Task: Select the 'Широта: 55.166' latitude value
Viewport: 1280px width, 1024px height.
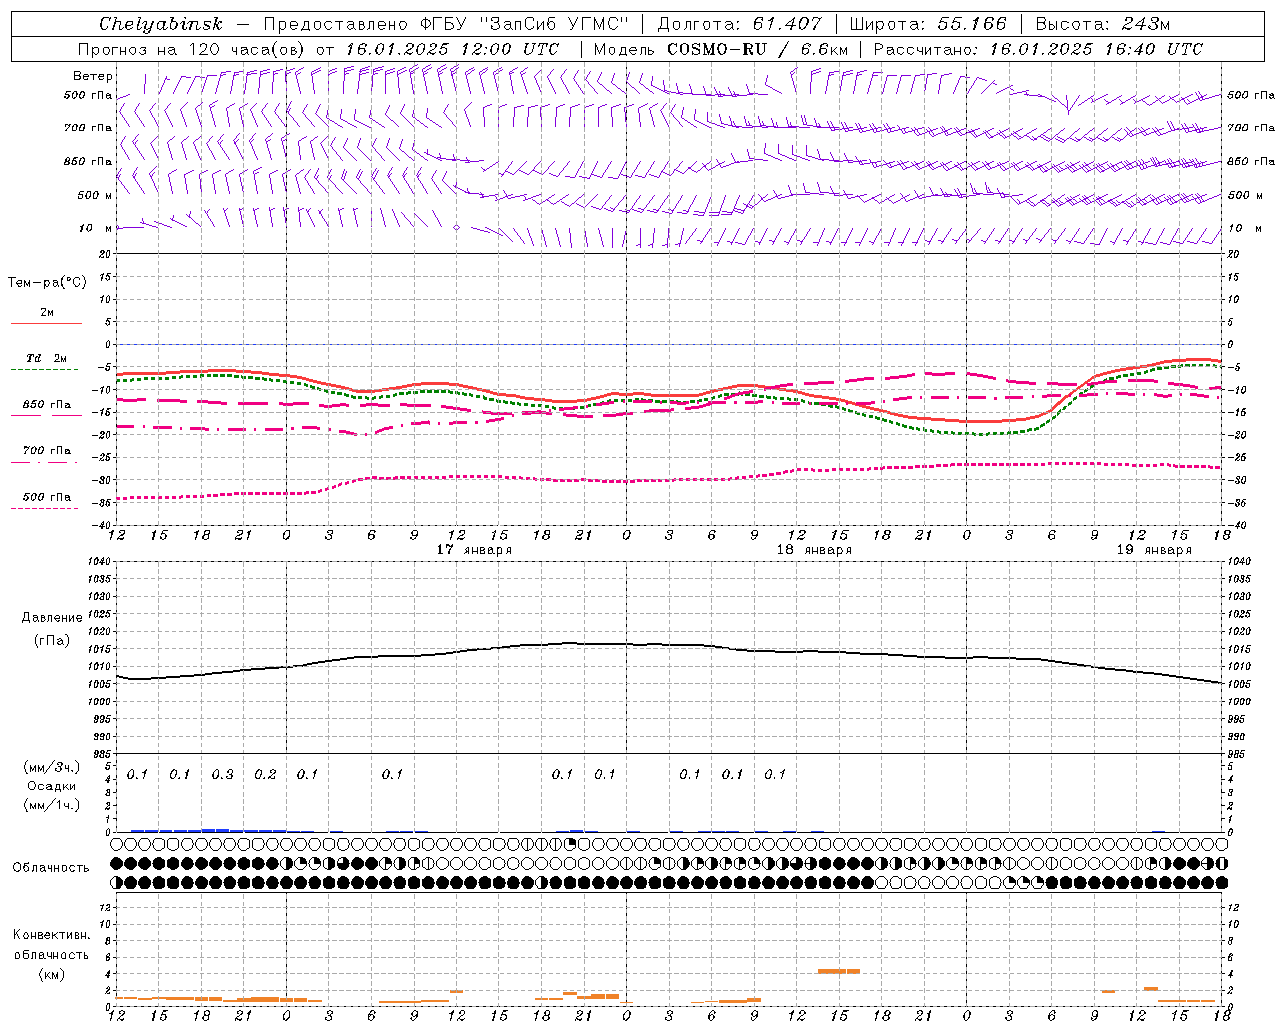Action: [928, 24]
